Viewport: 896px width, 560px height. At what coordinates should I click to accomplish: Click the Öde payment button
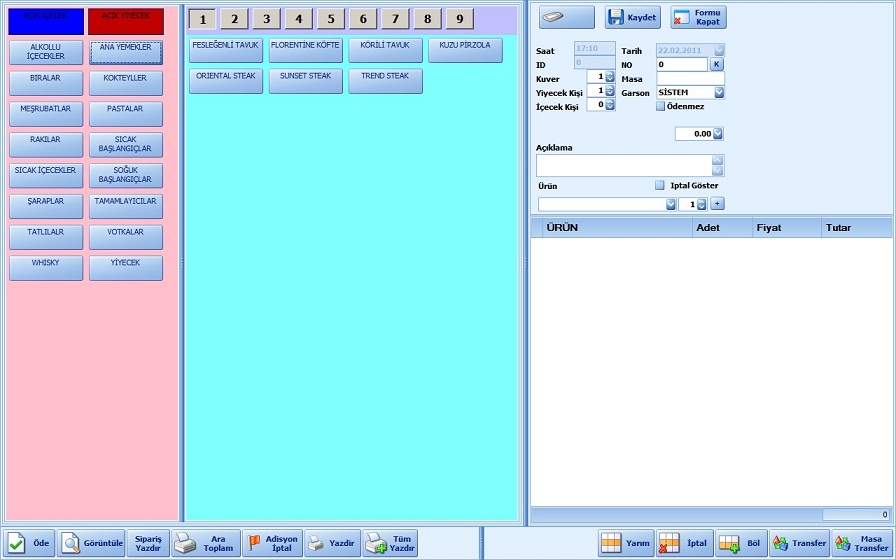[x=29, y=543]
